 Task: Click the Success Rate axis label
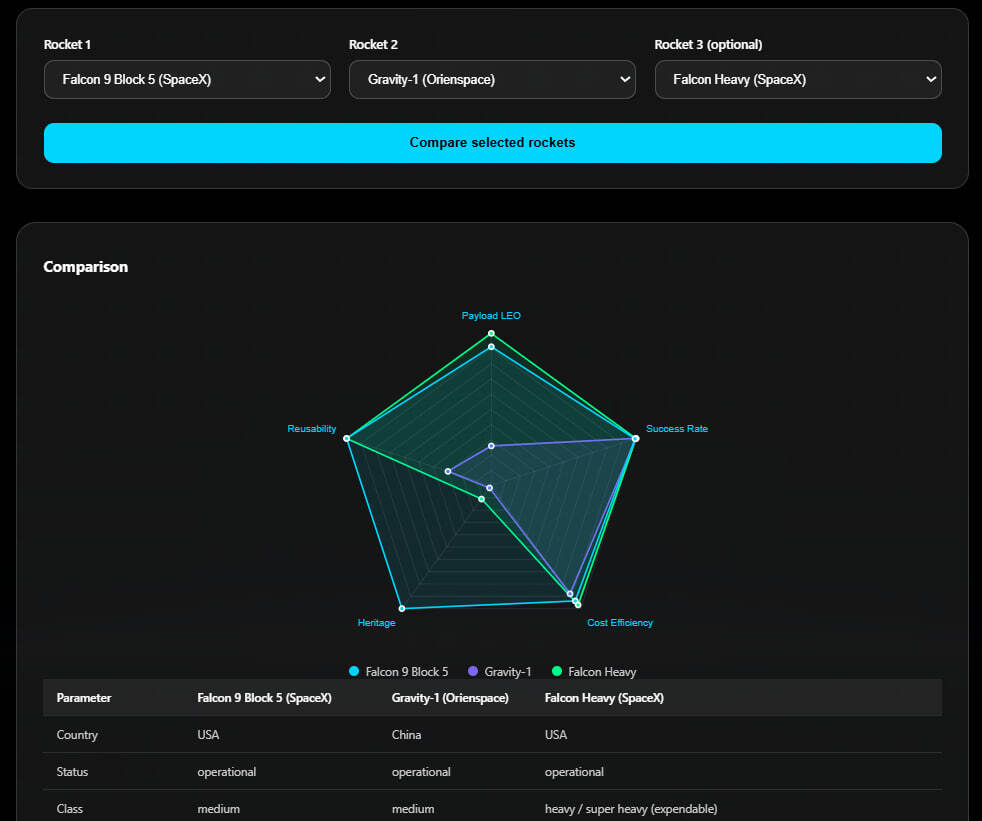click(x=677, y=428)
